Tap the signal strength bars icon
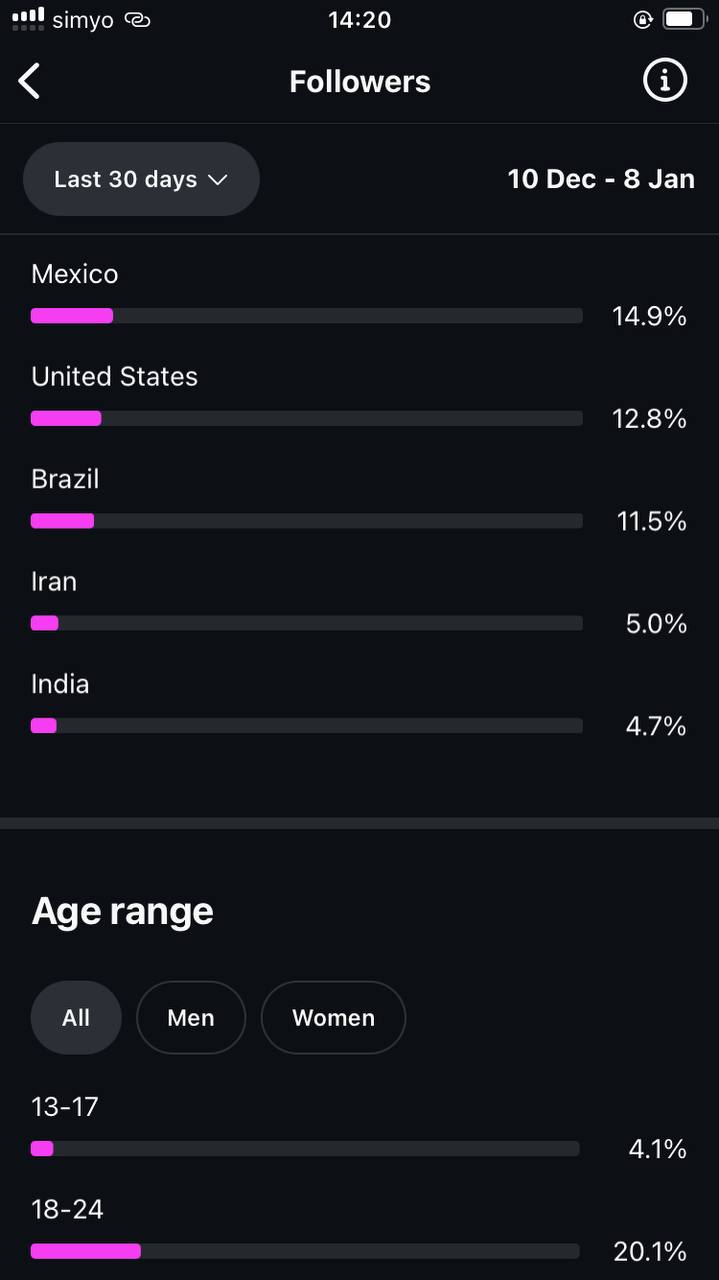Screen dimensions: 719x1280 [28, 17]
